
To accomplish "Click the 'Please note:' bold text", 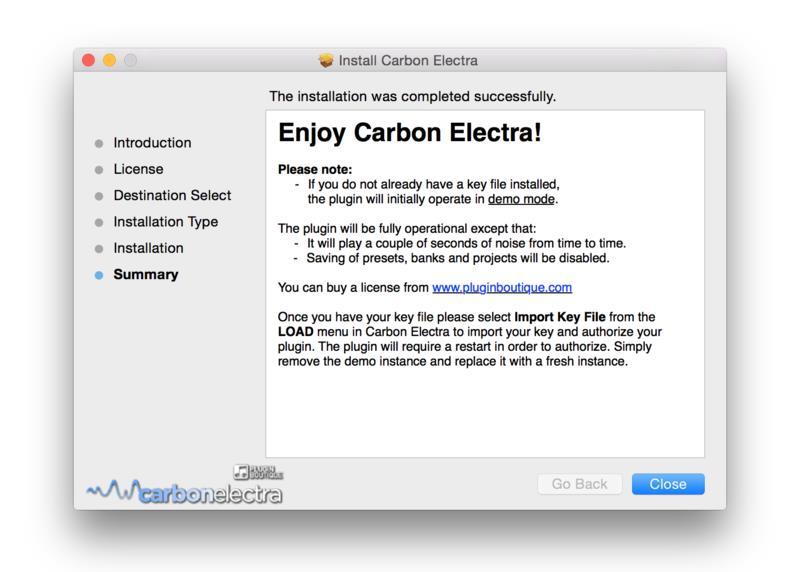I will tap(315, 169).
